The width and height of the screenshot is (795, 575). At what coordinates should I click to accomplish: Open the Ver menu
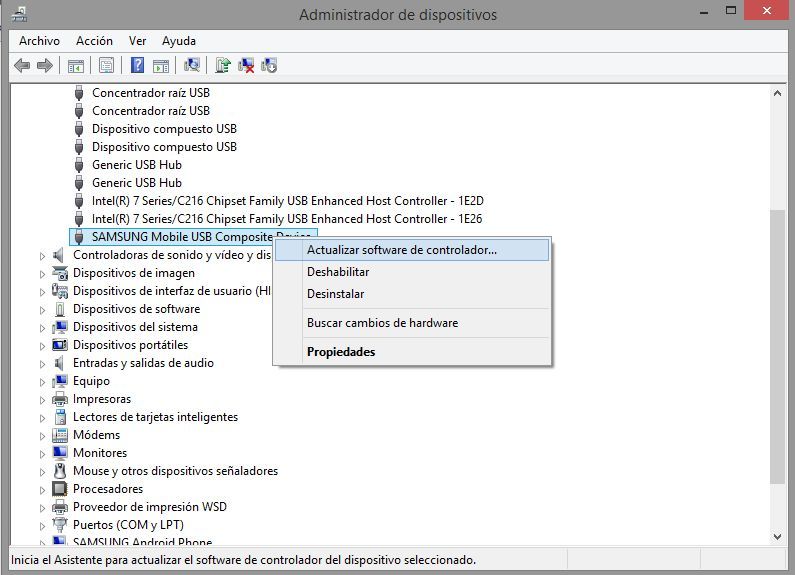click(137, 41)
